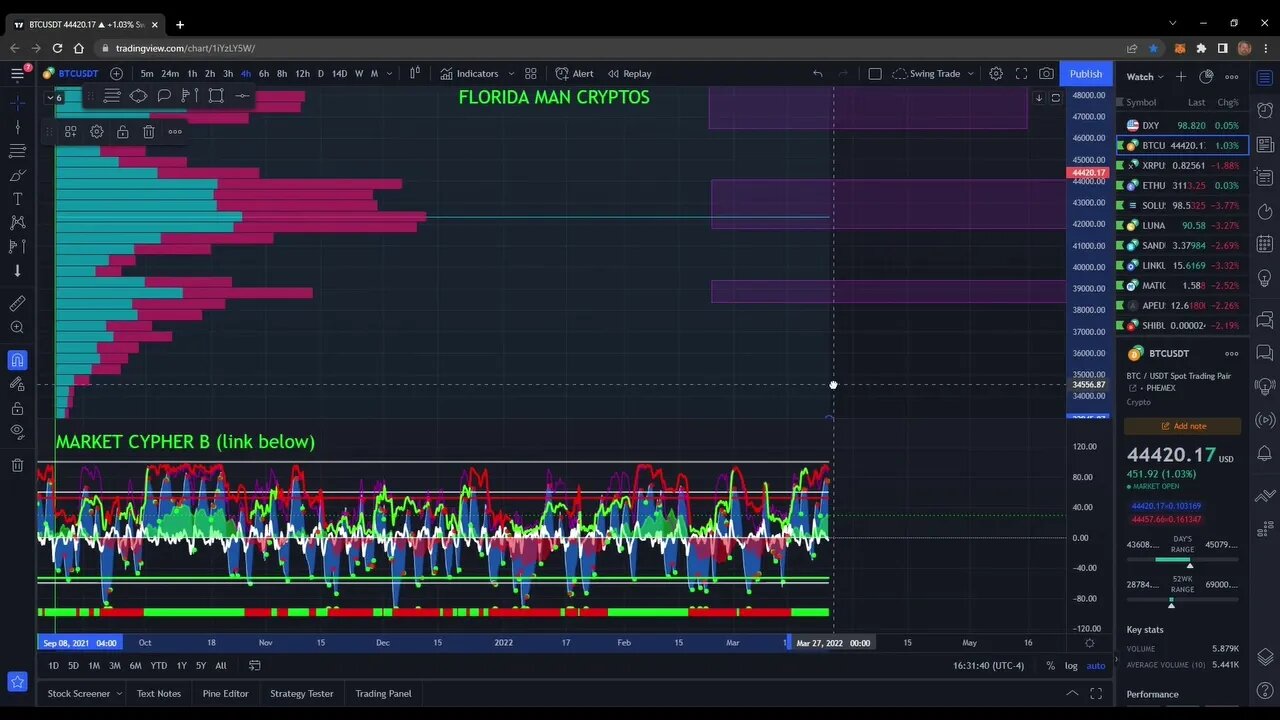Select the 4h timeframe
The image size is (1280, 720).
point(246,73)
